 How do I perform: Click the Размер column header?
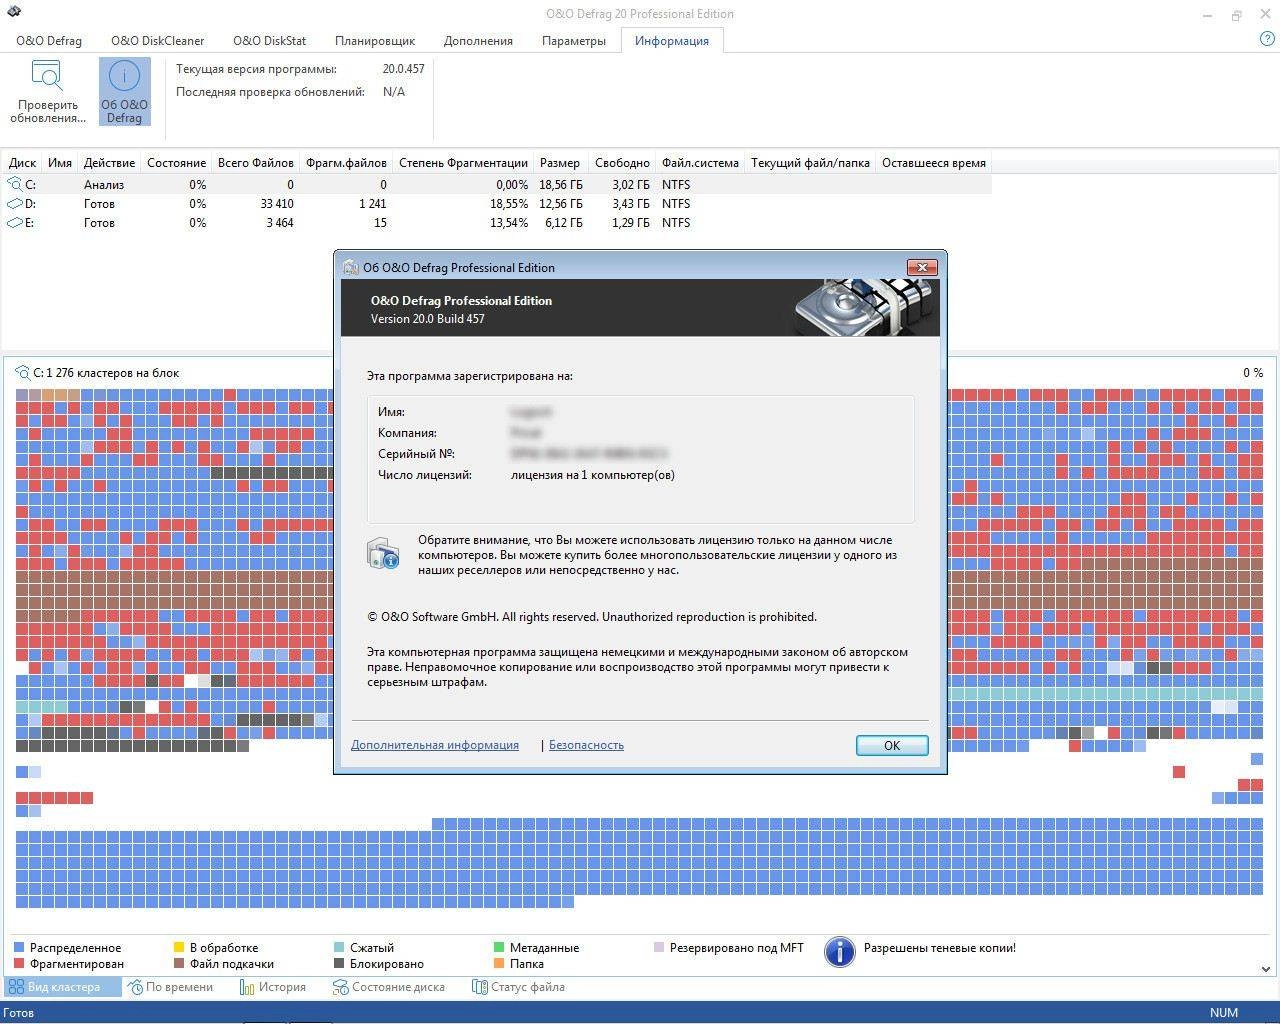pyautogui.click(x=560, y=163)
